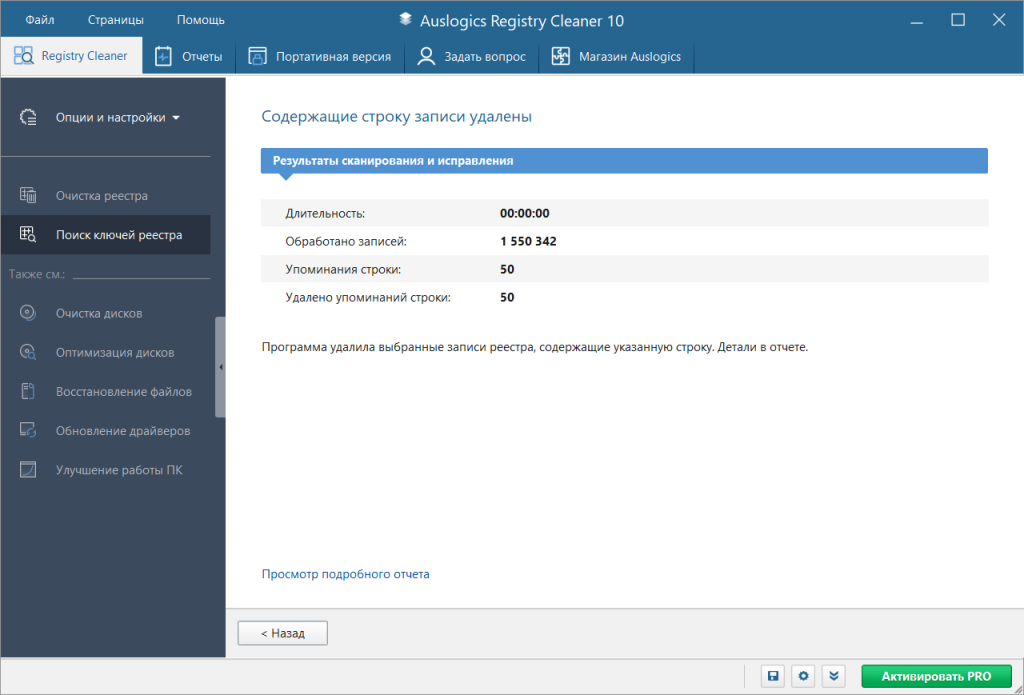
Task: Open Просмотр подробного отчета link
Action: pyautogui.click(x=345, y=573)
